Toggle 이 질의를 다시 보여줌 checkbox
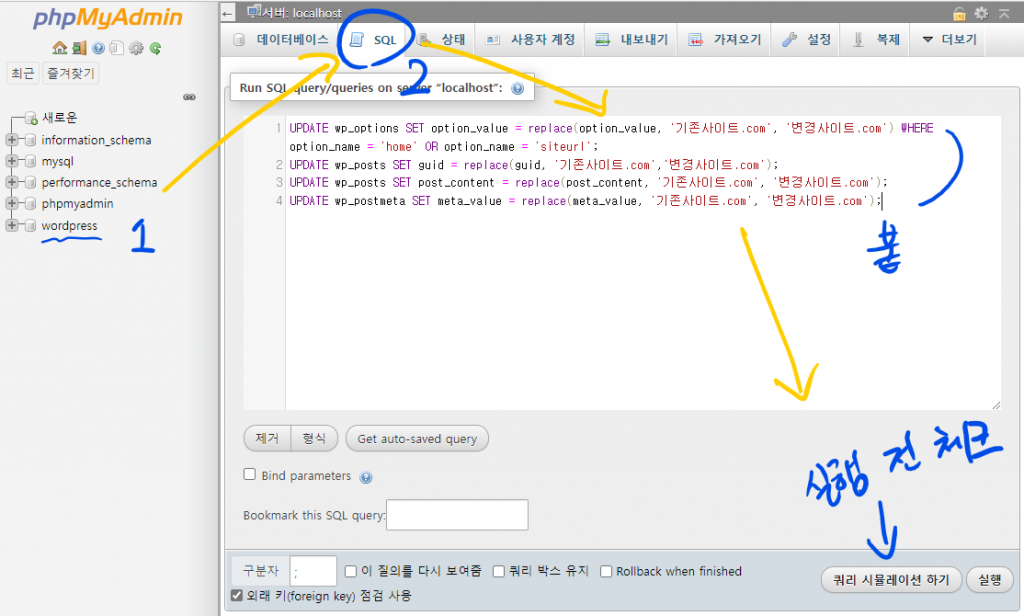 pyautogui.click(x=351, y=572)
